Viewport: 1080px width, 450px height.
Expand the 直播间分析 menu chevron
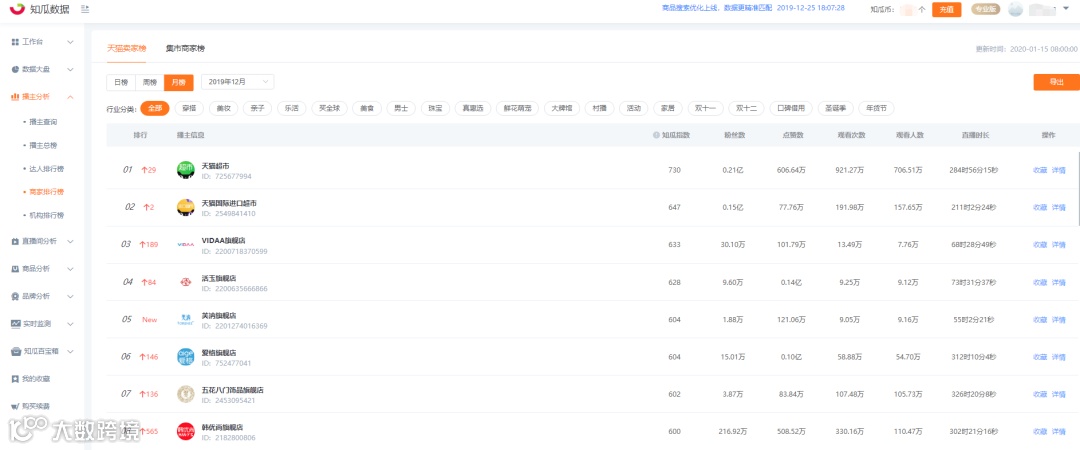tap(70, 241)
